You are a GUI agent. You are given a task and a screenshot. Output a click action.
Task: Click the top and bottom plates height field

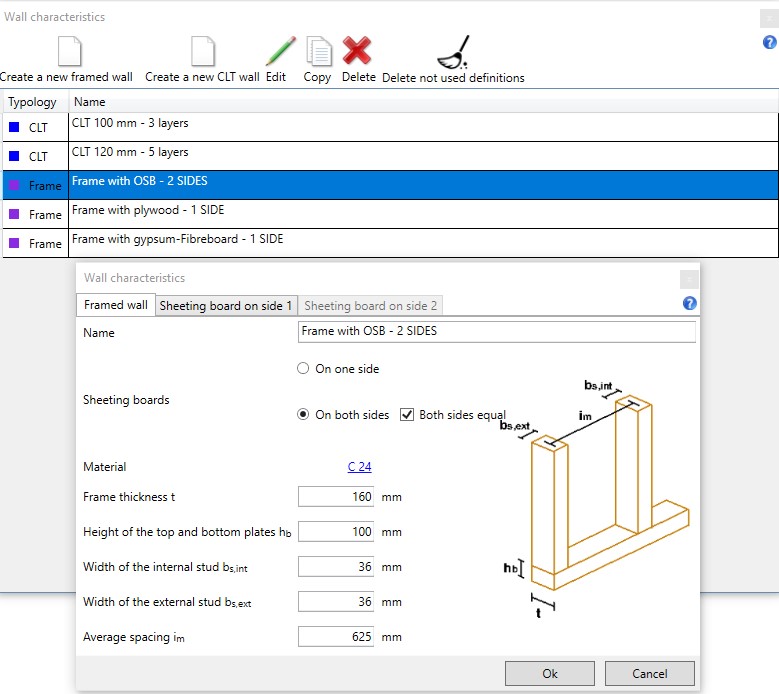tap(336, 532)
